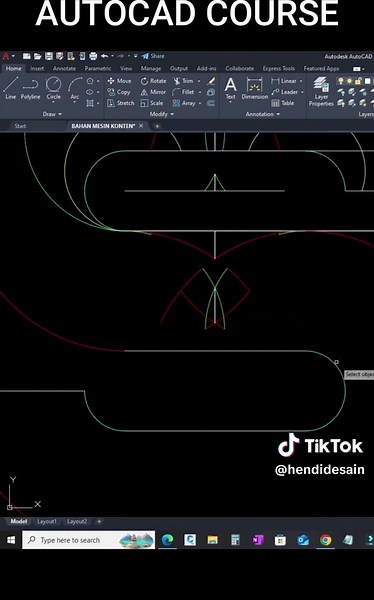
Task: Select the Dimension tool
Action: [x=255, y=88]
